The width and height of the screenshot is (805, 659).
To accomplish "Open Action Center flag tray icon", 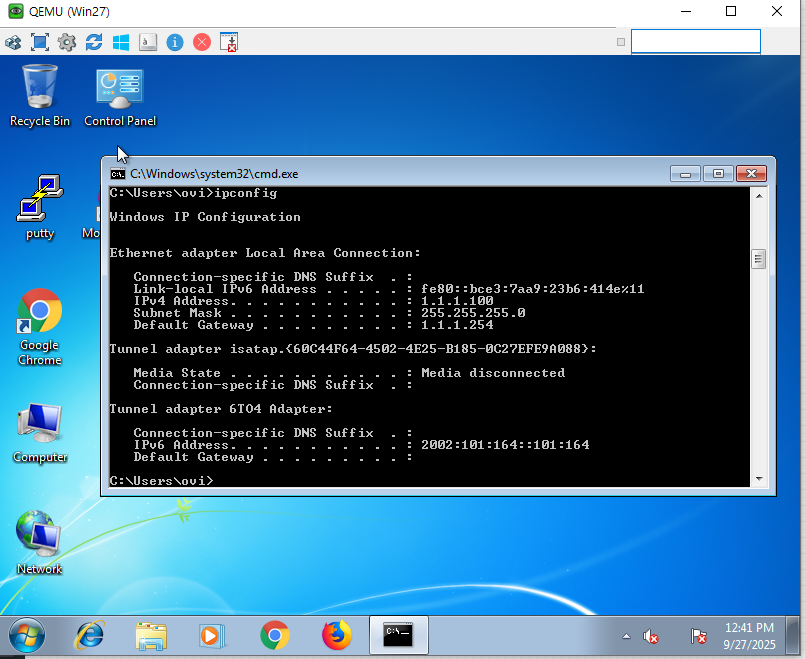I will (698, 636).
